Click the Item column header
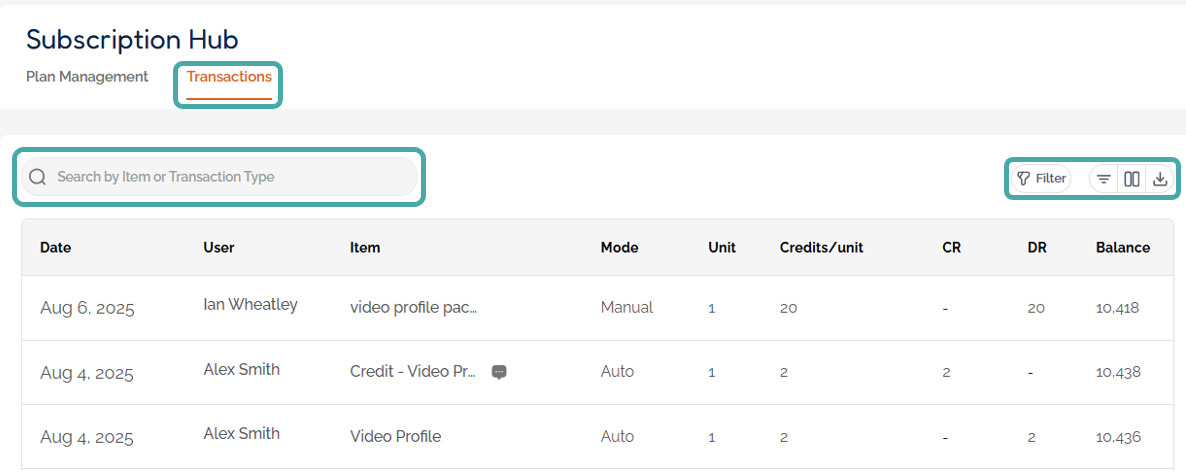Viewport: 1186px width, 476px height. [x=365, y=248]
